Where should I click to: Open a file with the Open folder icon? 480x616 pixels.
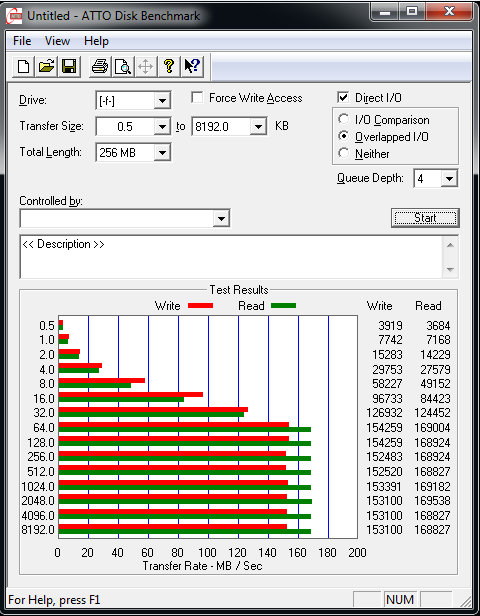coord(46,66)
